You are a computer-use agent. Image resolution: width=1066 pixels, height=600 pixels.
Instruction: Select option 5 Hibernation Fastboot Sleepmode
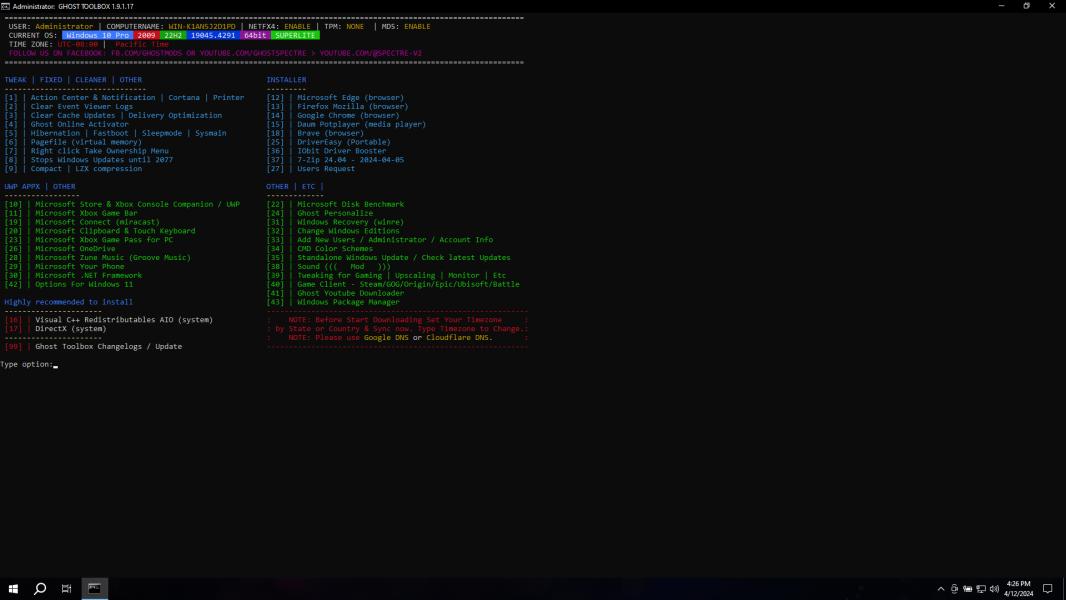click(116, 133)
